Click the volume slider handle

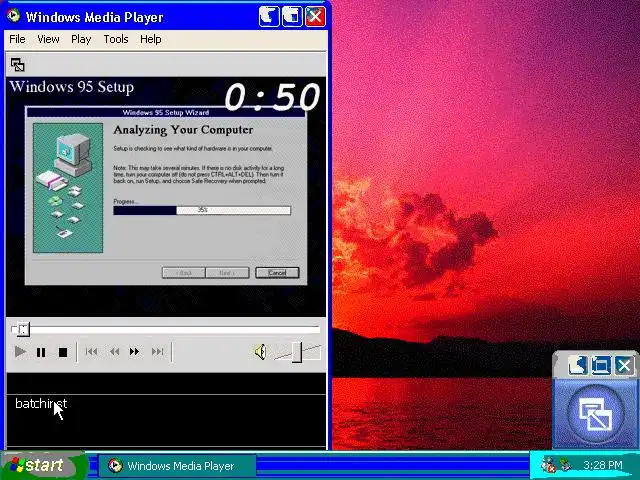(297, 352)
